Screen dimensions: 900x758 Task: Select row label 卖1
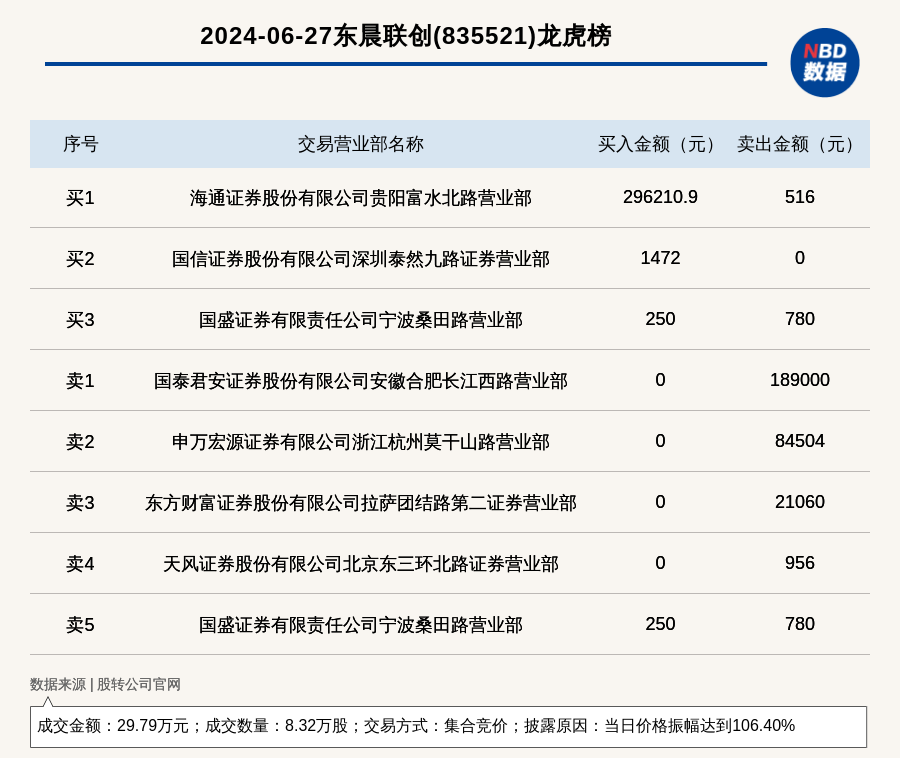click(80, 380)
